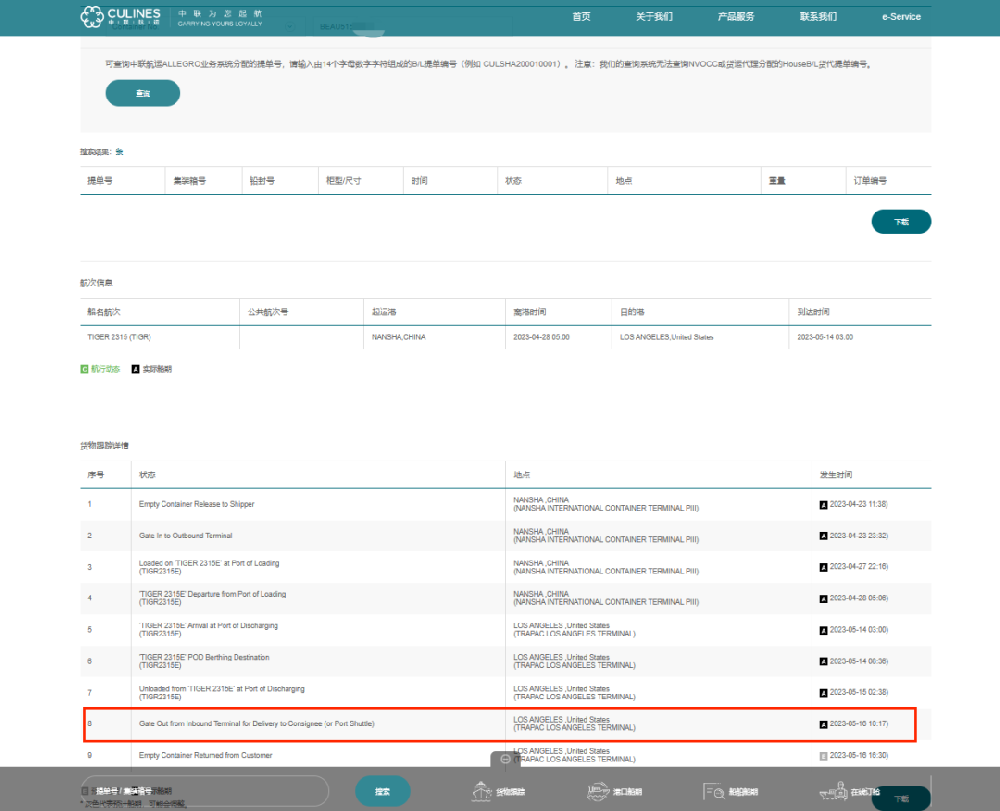Collapse the bottom bar using the round minus icon
The width and height of the screenshot is (1000, 811).
click(x=505, y=759)
